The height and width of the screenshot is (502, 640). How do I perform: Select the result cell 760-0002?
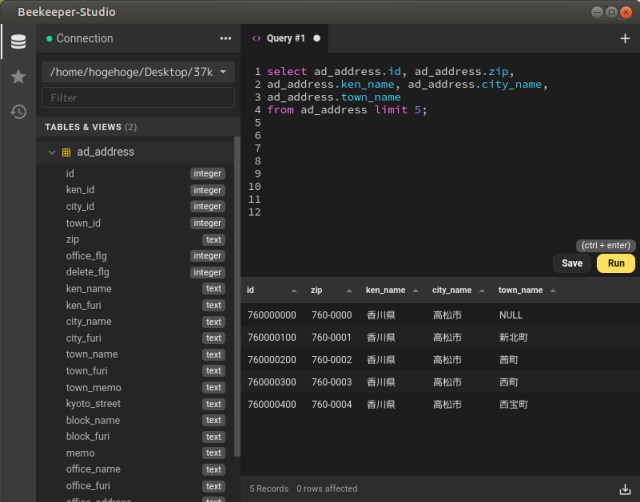tap(331, 360)
